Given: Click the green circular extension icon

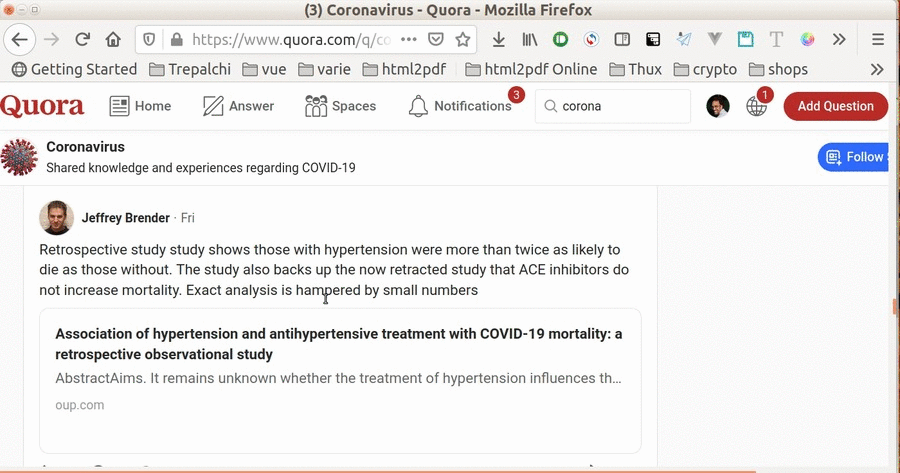Looking at the screenshot, I should pyautogui.click(x=561, y=40).
